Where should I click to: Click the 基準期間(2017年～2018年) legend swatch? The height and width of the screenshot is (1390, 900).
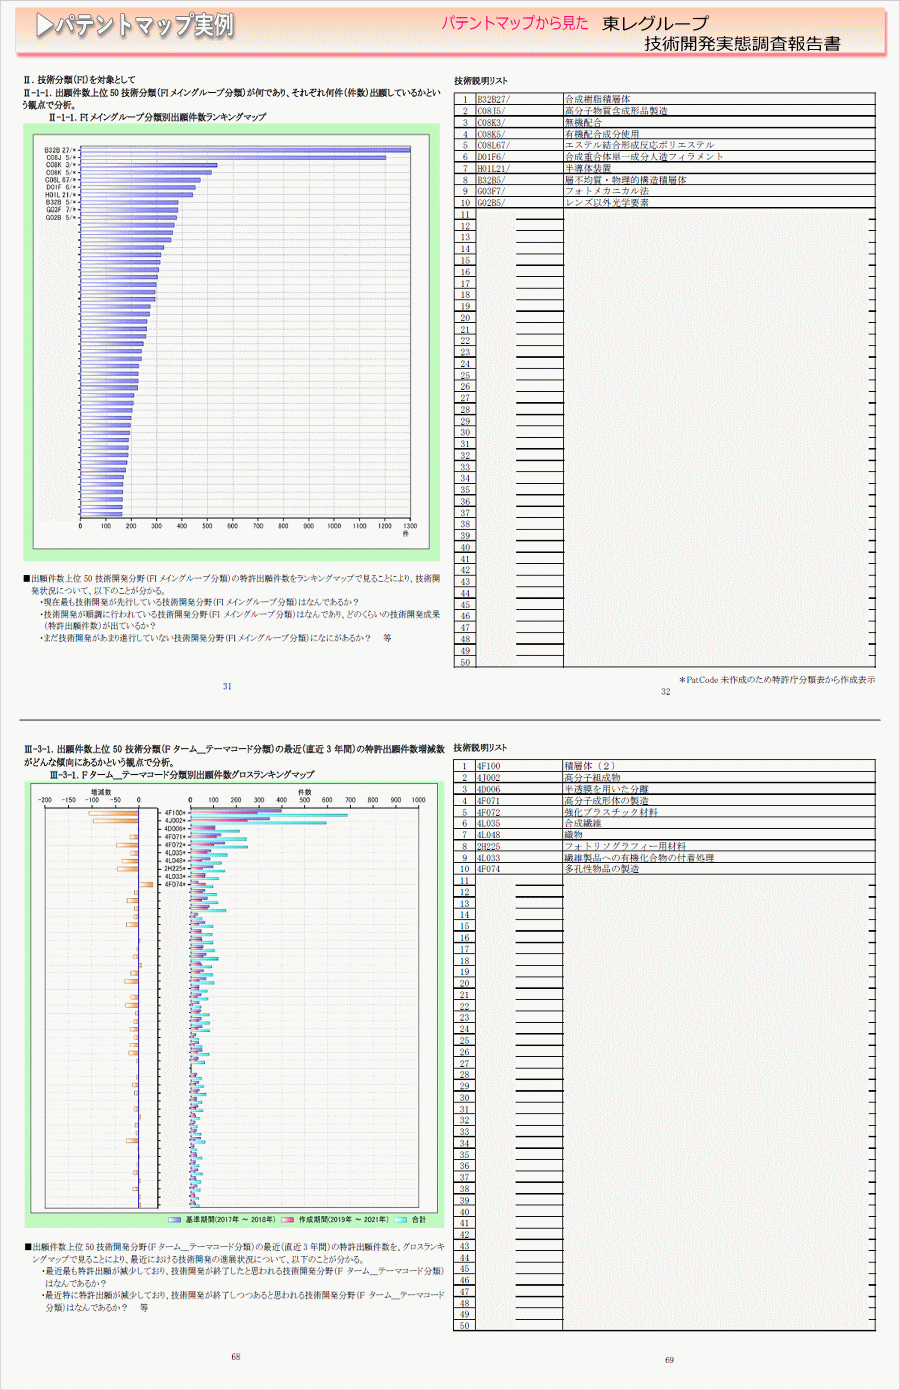175,1220
